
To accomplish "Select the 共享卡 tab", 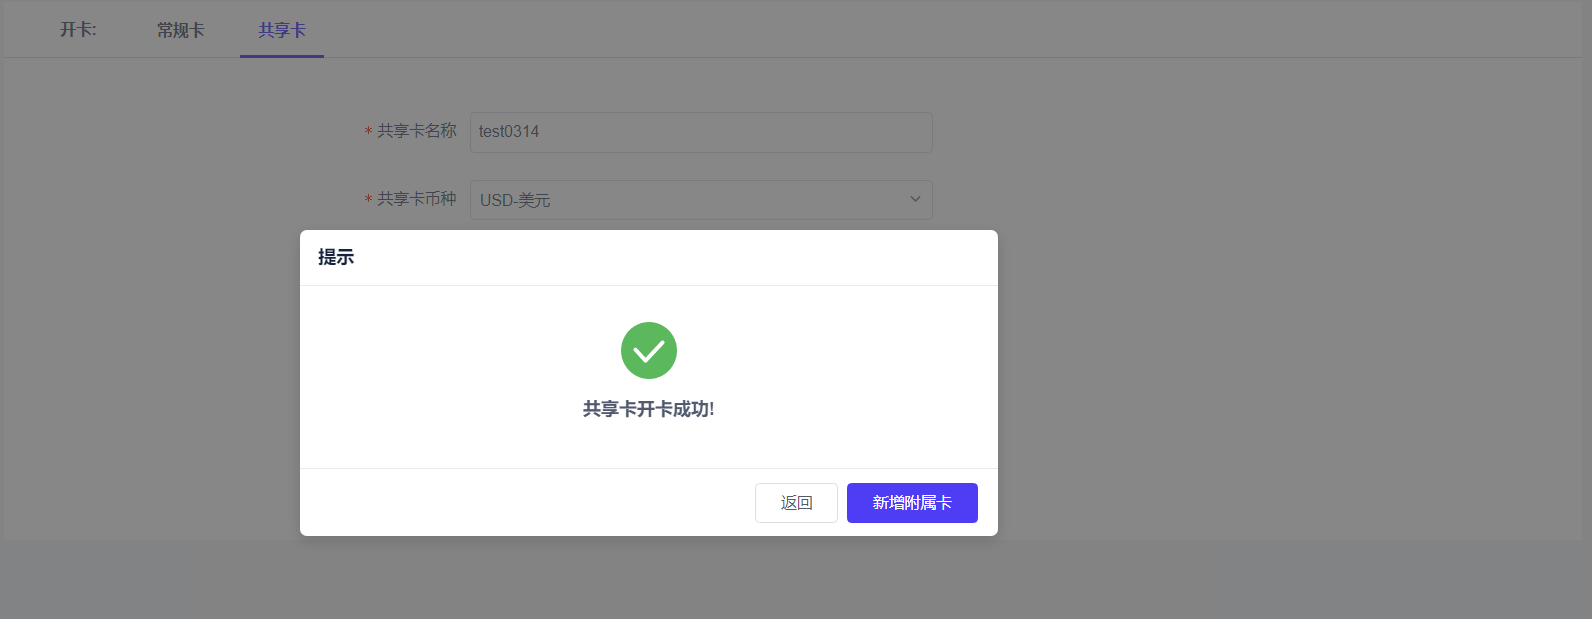I will (x=282, y=30).
